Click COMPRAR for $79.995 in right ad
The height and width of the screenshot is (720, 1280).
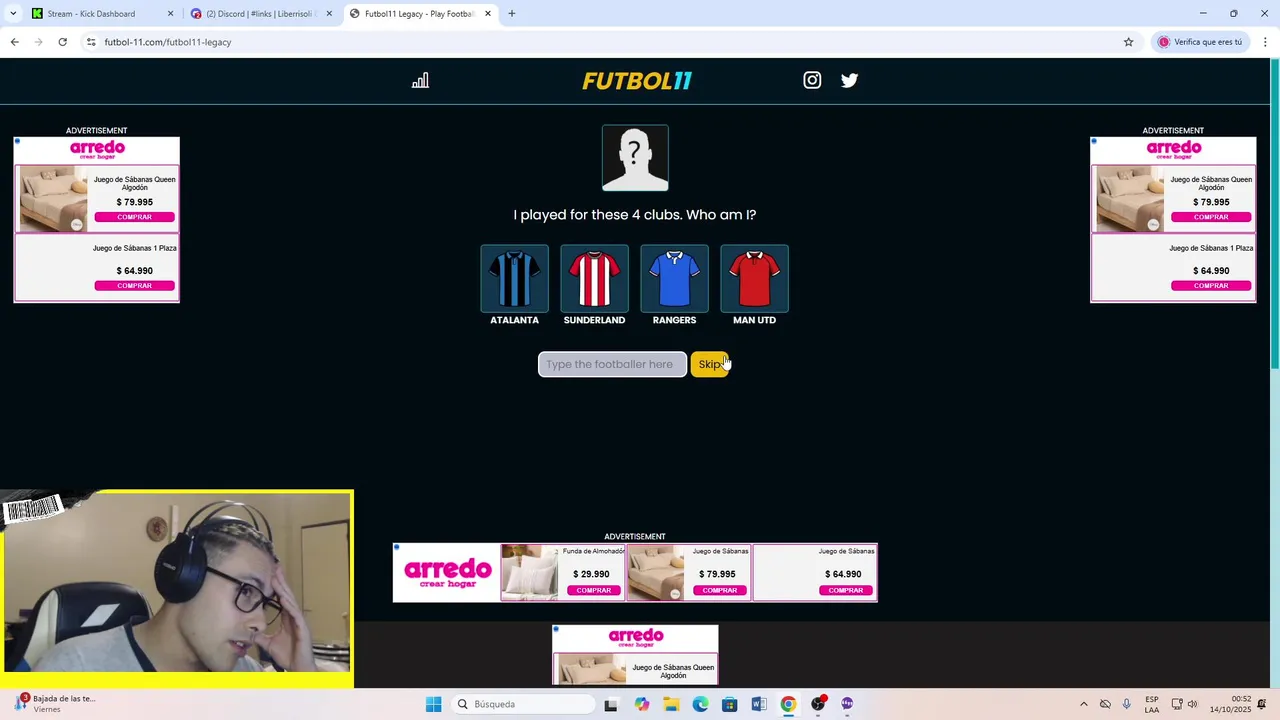pos(1211,217)
